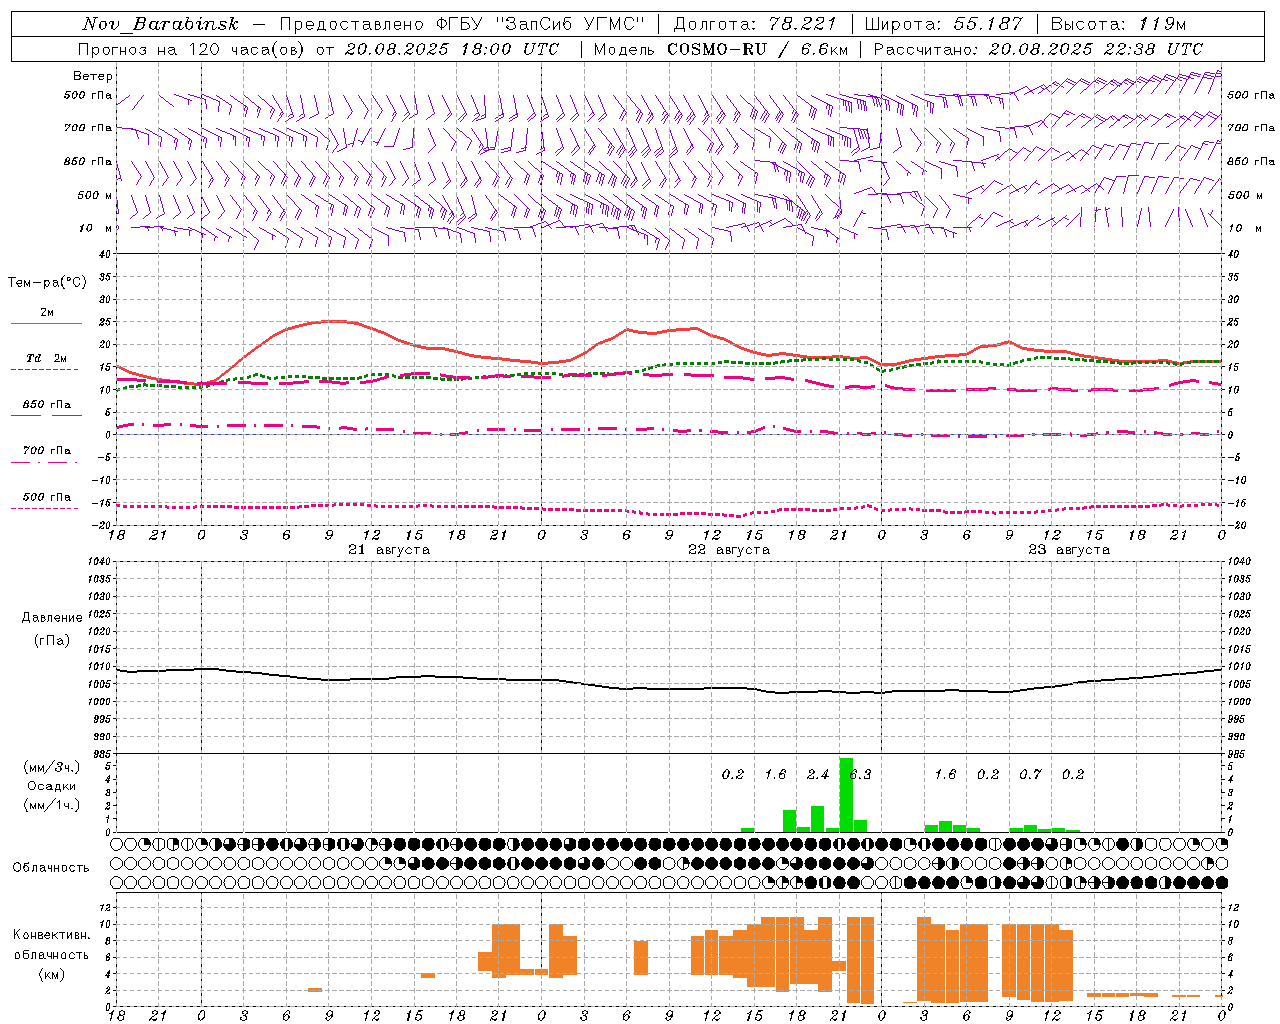
Task: Click the 2.4 precipitation total value
Action: tap(818, 775)
